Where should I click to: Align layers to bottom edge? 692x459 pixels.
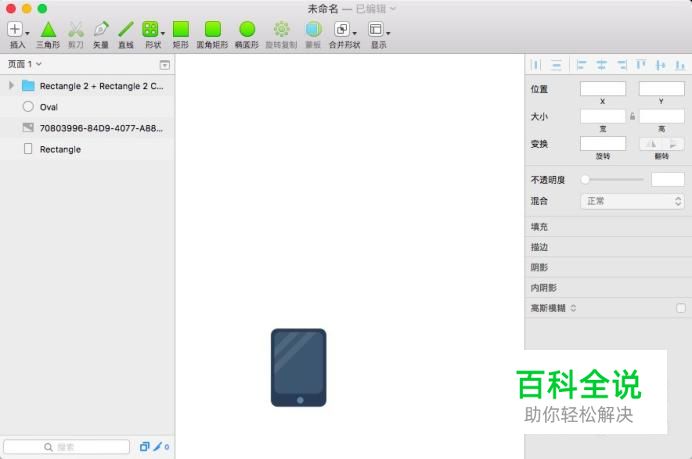[x=680, y=65]
